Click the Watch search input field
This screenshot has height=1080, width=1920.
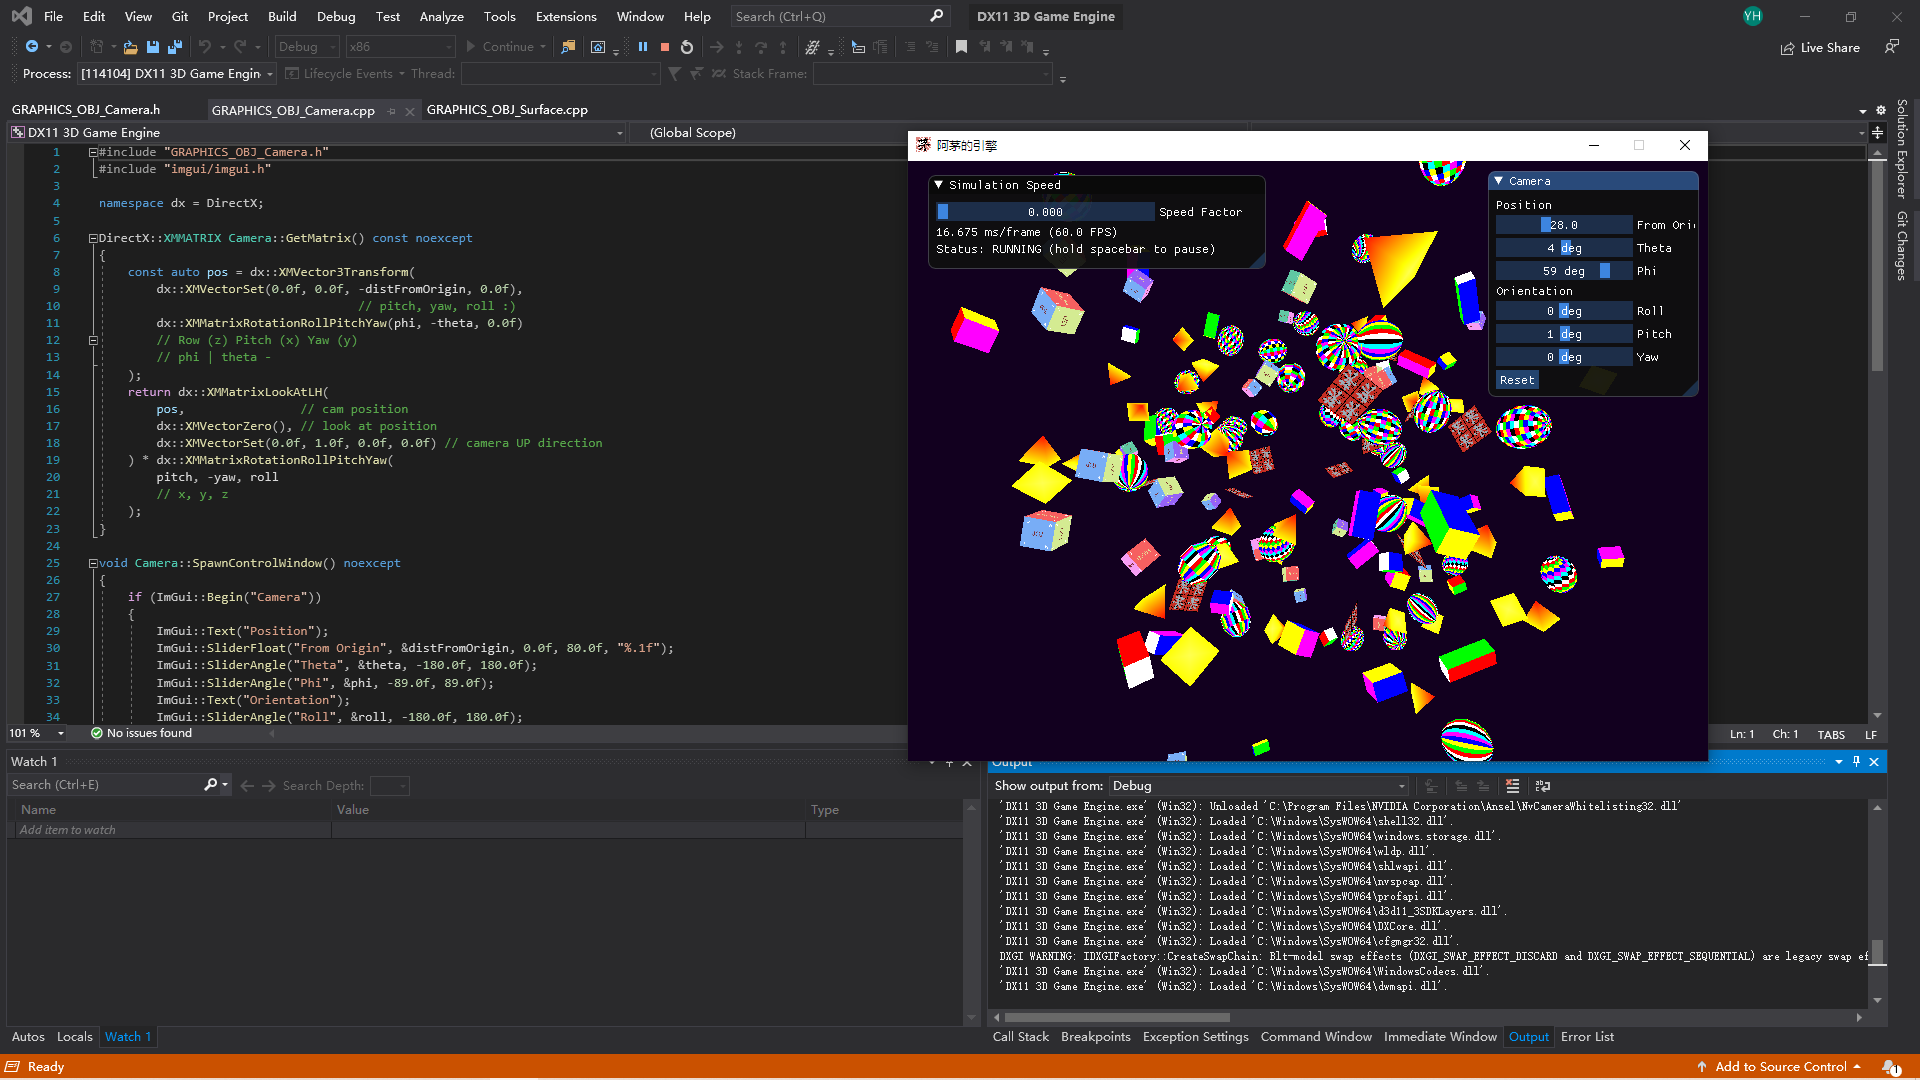tap(105, 785)
